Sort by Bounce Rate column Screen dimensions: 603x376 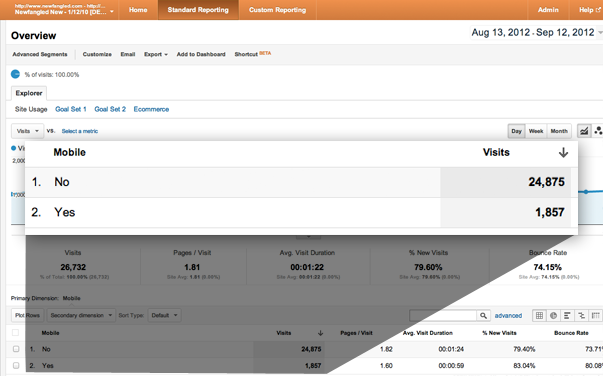click(x=571, y=333)
